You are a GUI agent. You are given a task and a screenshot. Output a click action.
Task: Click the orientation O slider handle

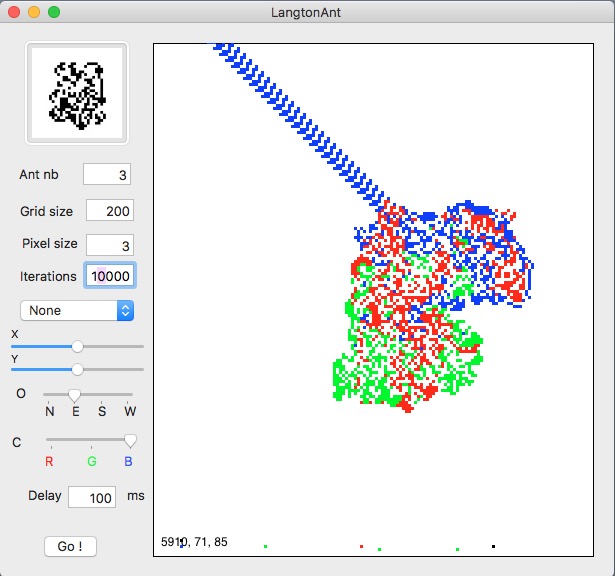point(74,396)
